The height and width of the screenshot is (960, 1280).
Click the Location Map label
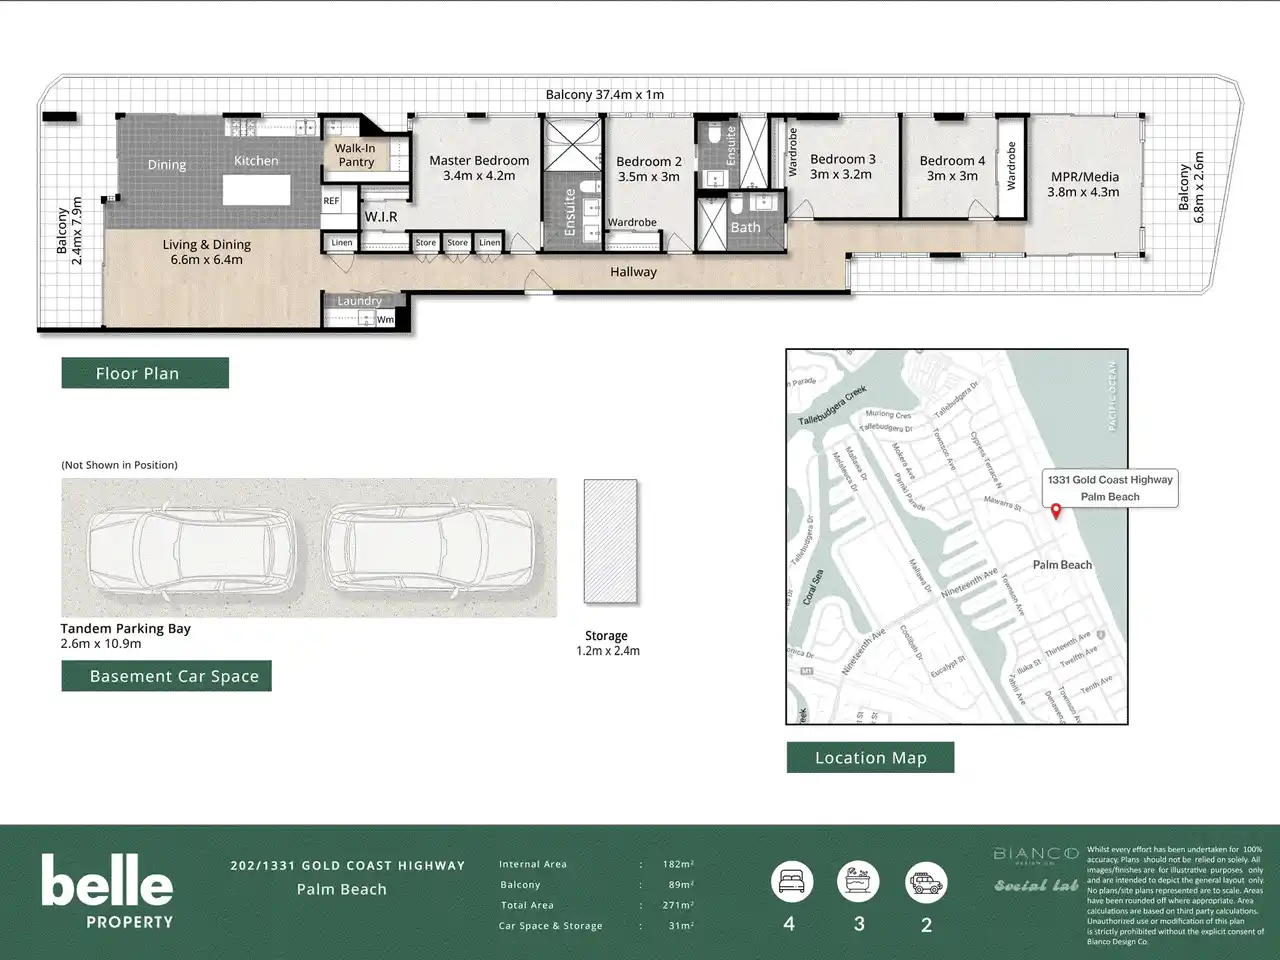(x=870, y=757)
